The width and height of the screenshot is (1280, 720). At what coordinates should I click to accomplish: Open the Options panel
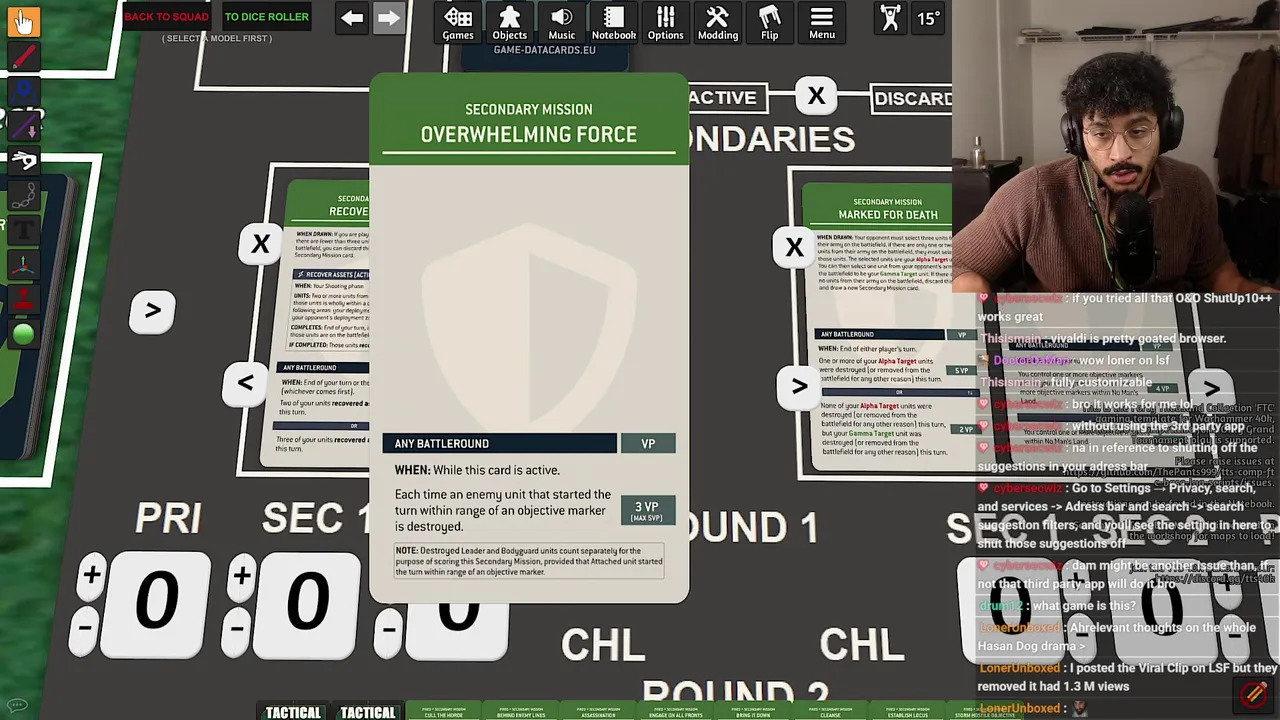[665, 23]
